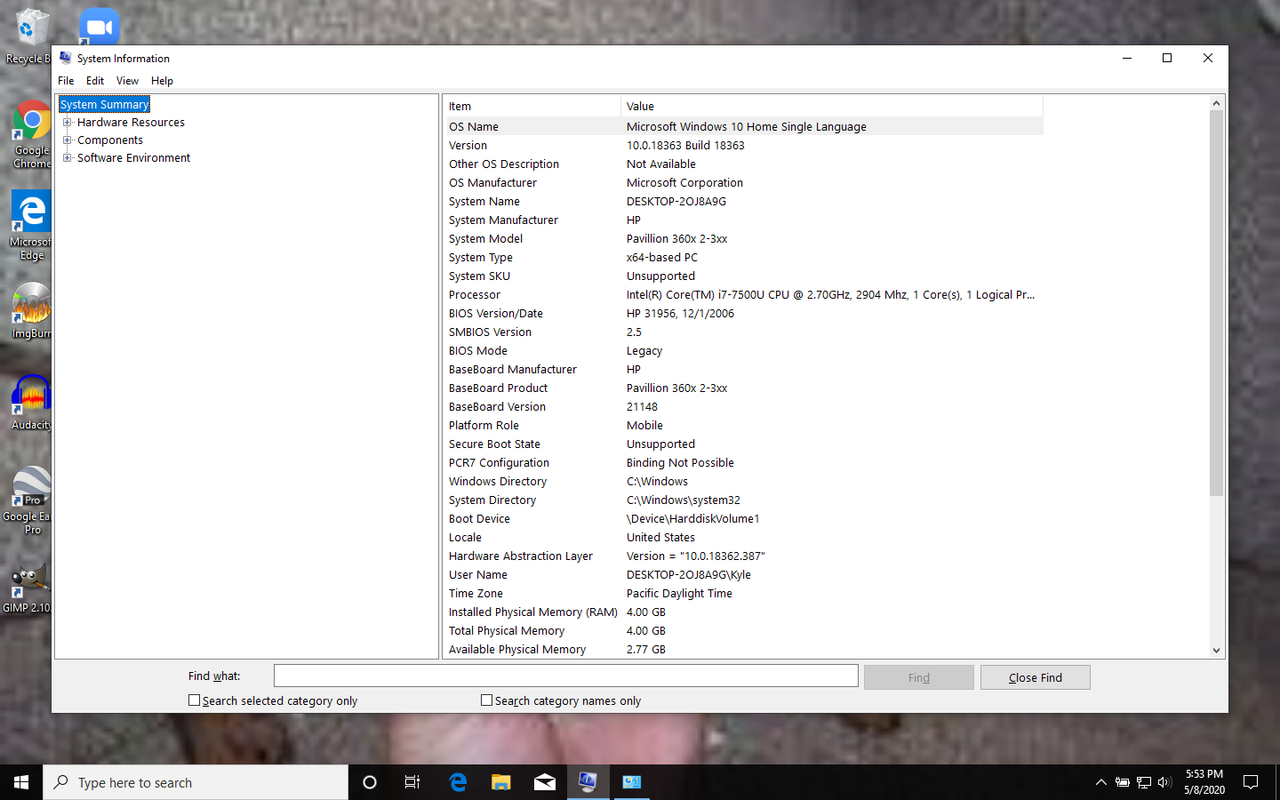Select the PCR7 Configuration row

[744, 463]
